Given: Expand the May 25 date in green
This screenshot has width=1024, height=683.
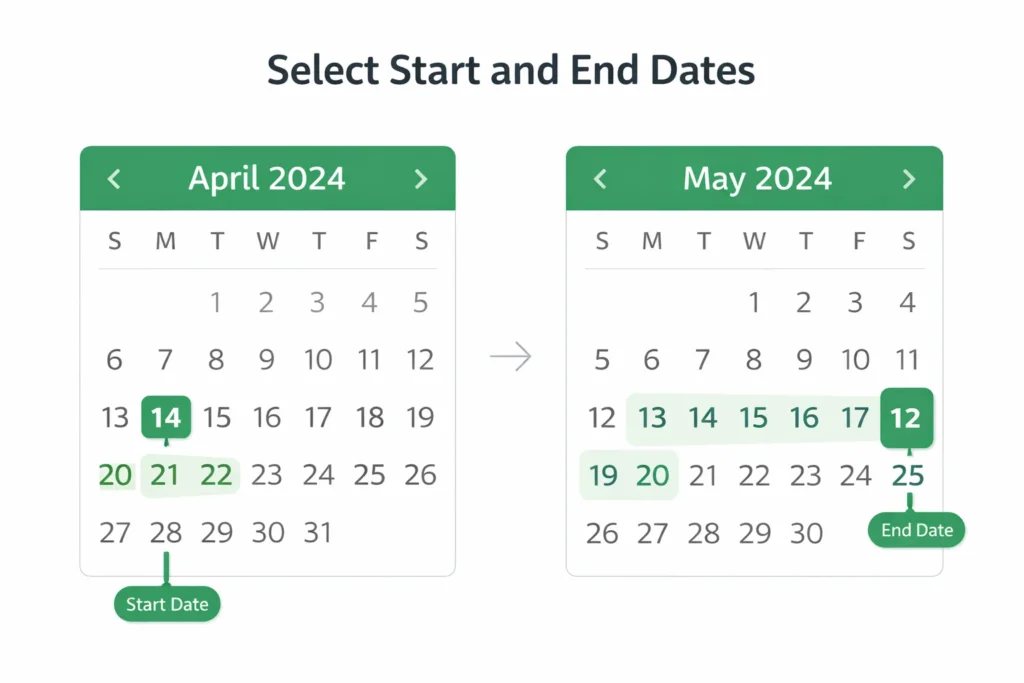Looking at the screenshot, I should tap(907, 475).
